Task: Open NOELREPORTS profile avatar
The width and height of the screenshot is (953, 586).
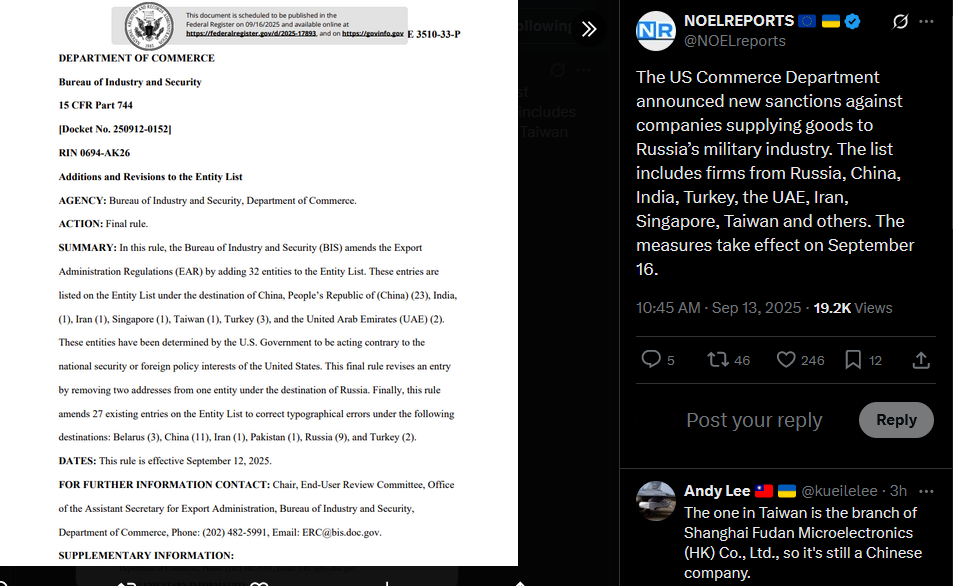Action: [x=656, y=30]
